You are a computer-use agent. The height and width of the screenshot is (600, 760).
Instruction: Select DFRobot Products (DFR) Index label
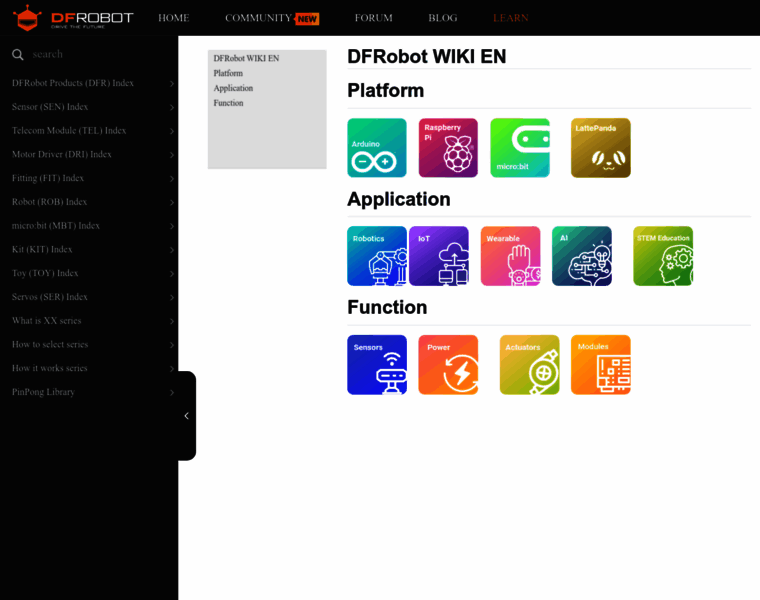(x=73, y=83)
